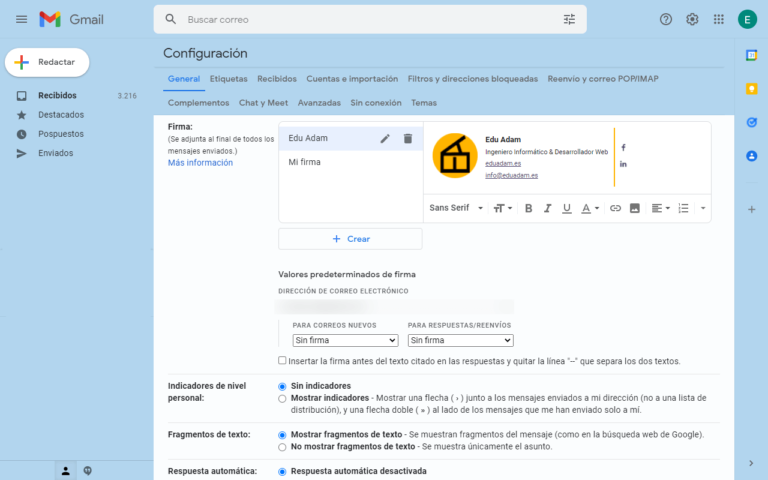This screenshot has width=768, height=480.
Task: Click the pencil icon to rename Edu Adam signature
Action: 385,138
